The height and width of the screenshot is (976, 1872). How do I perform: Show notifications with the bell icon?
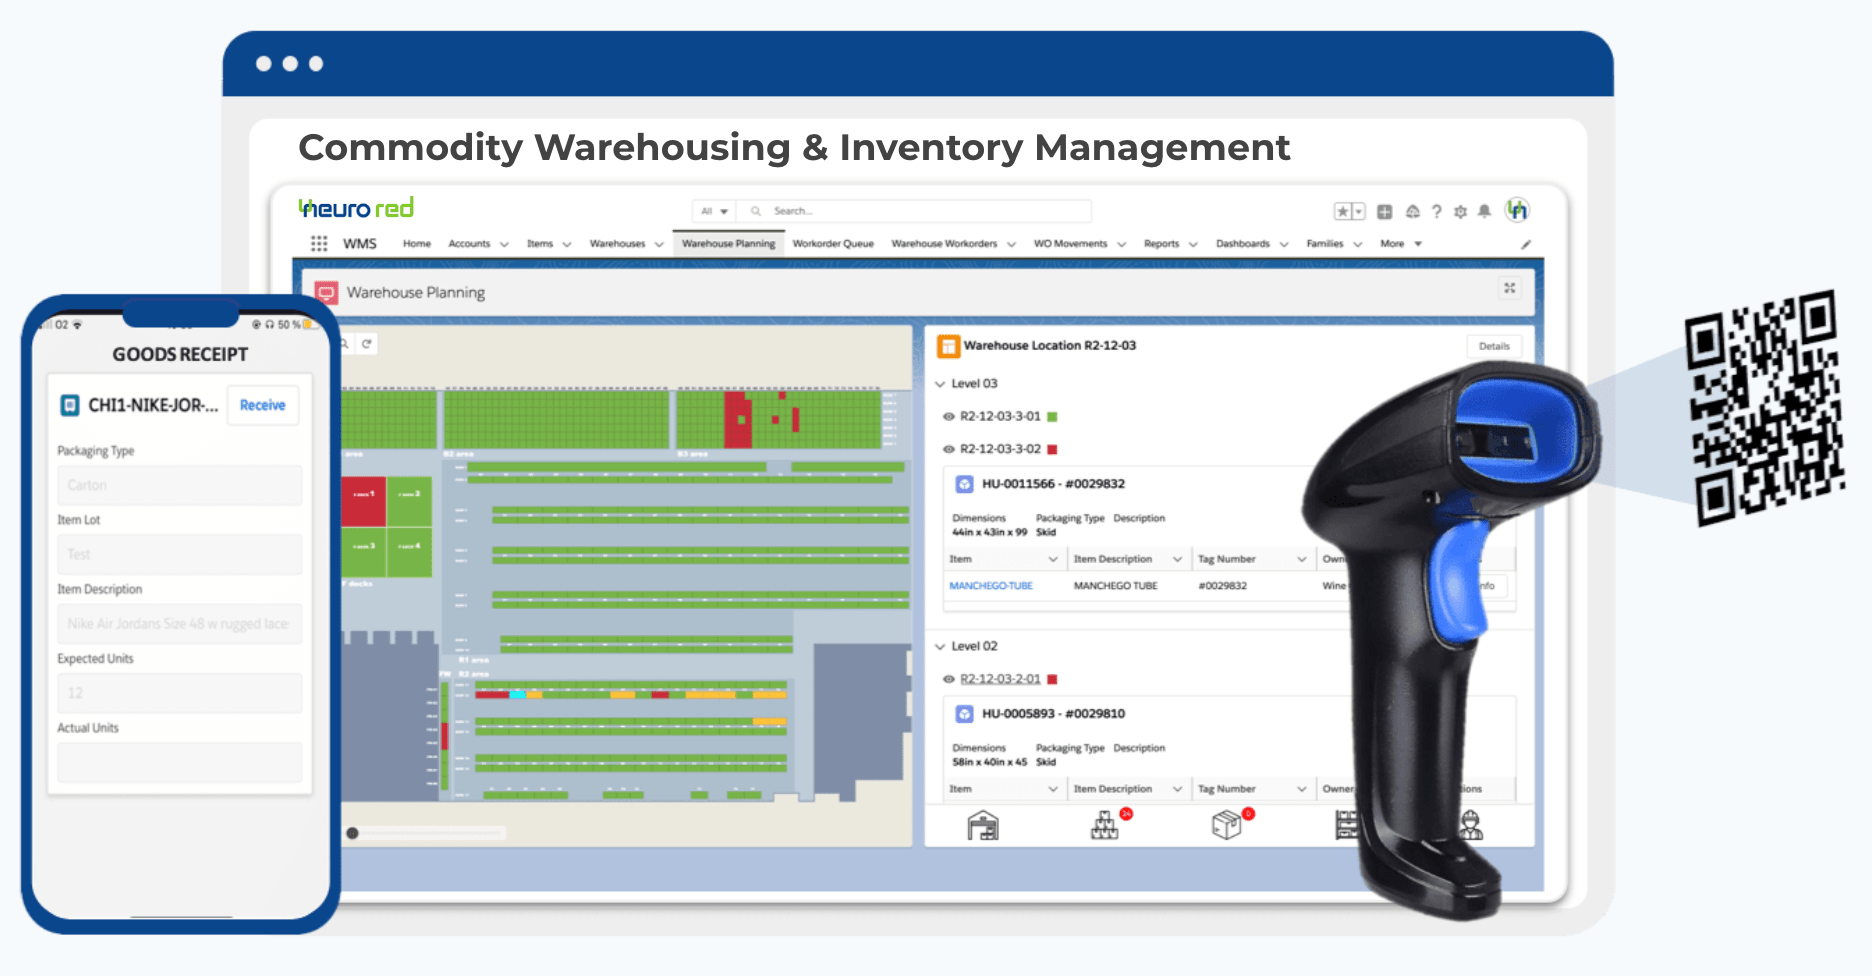[x=1485, y=211]
